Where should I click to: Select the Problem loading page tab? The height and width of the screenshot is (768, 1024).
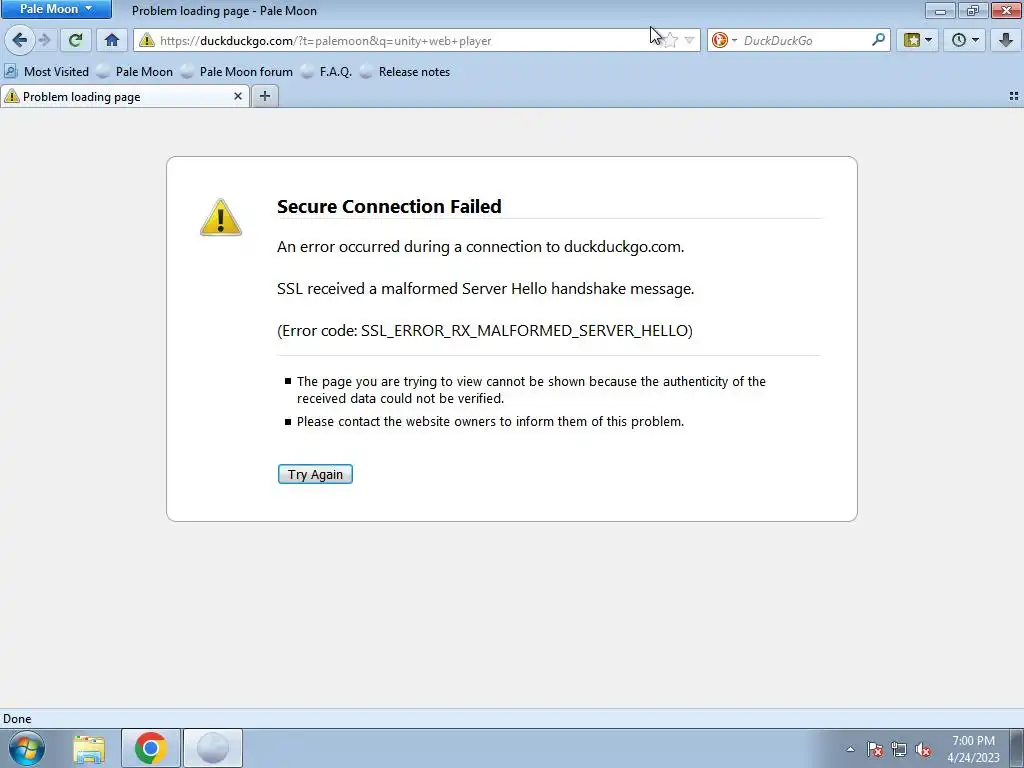pos(124,97)
